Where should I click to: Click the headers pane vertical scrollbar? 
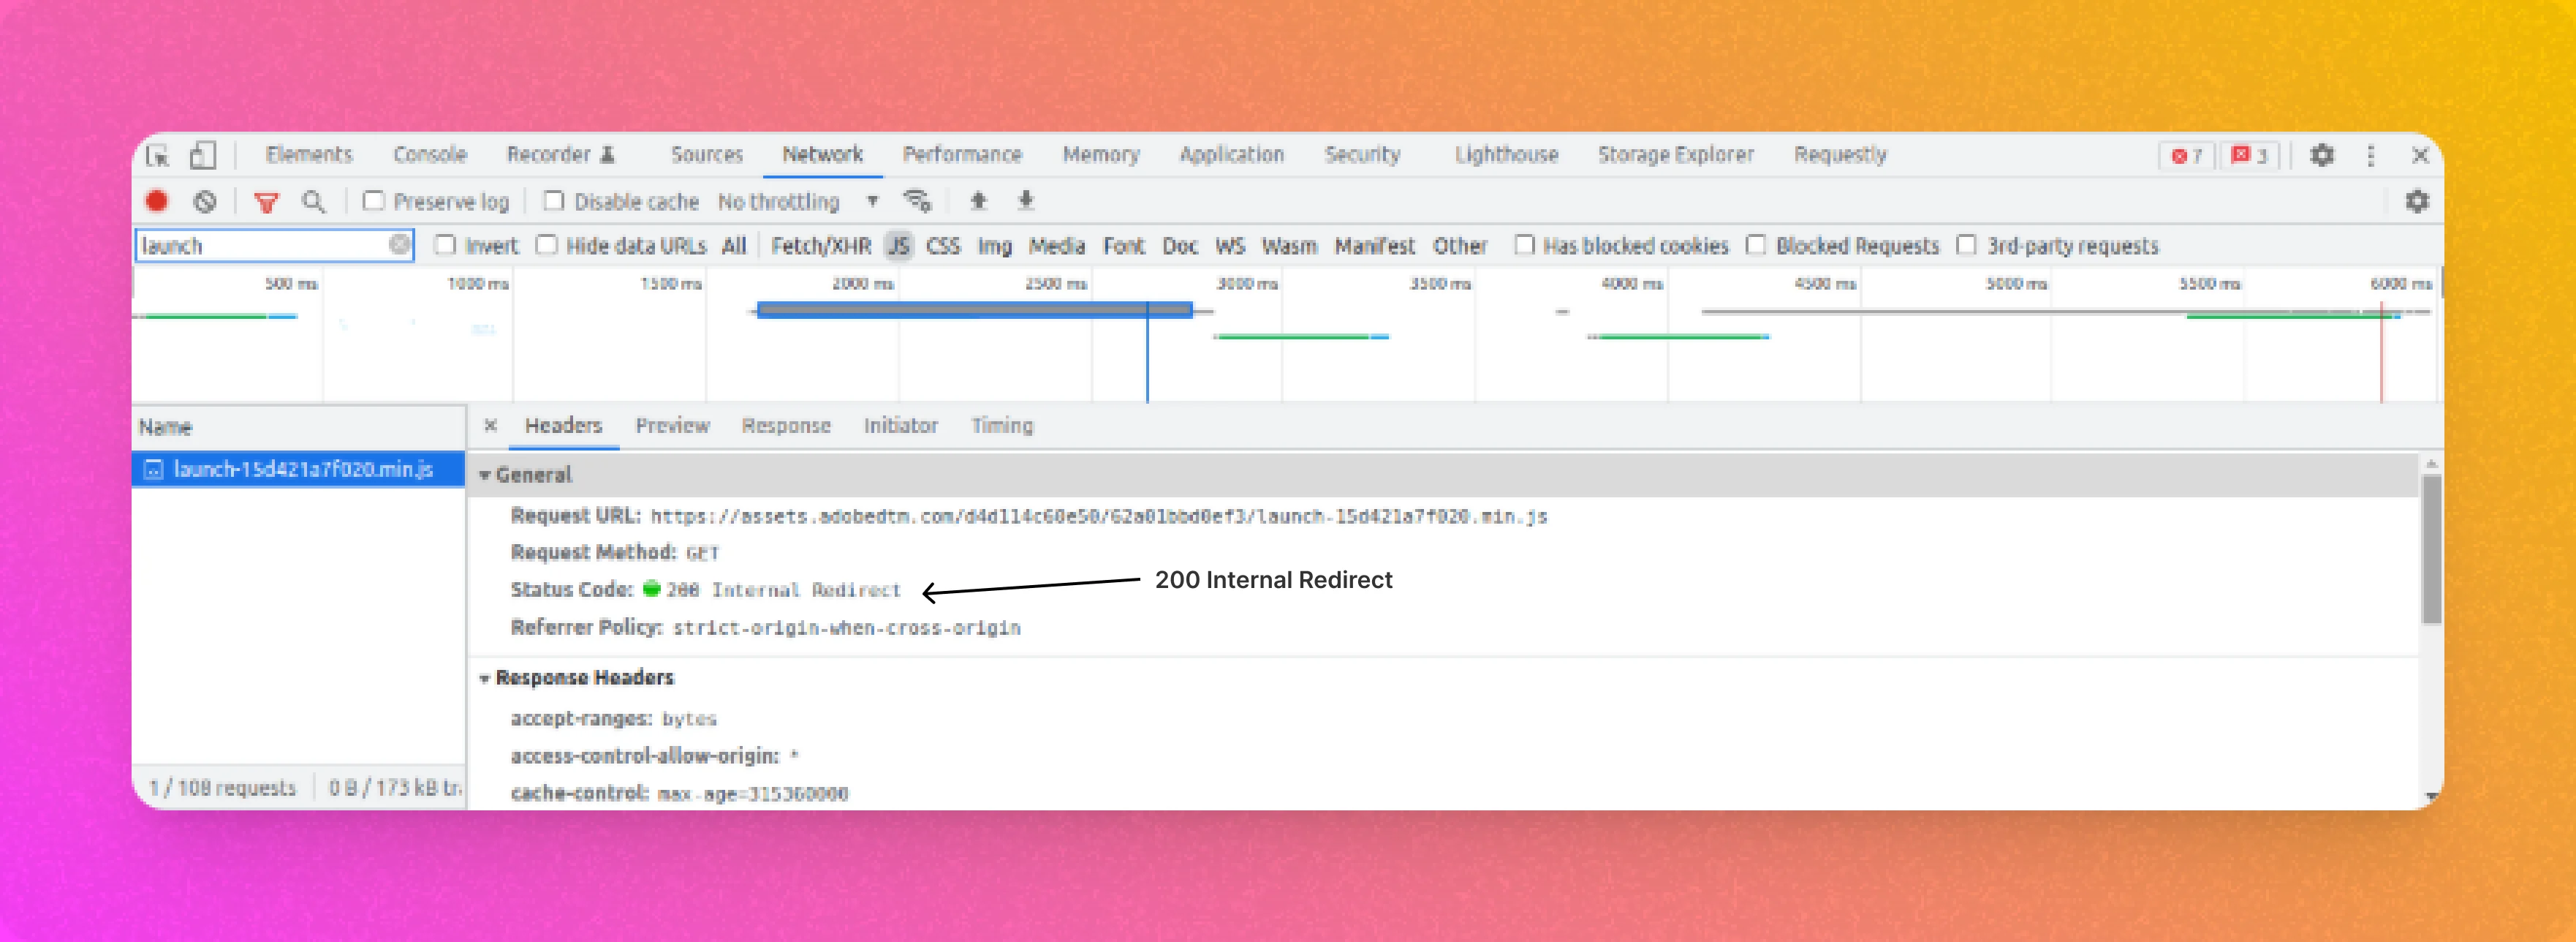pyautogui.click(x=2431, y=549)
